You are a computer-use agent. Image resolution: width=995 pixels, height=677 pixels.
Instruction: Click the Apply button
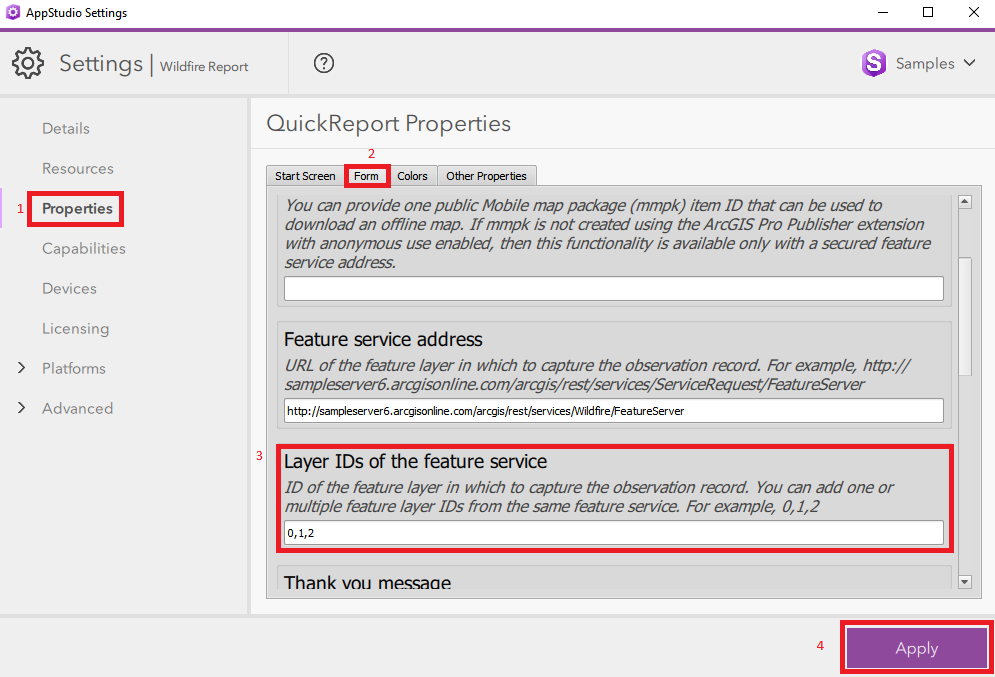click(x=917, y=648)
